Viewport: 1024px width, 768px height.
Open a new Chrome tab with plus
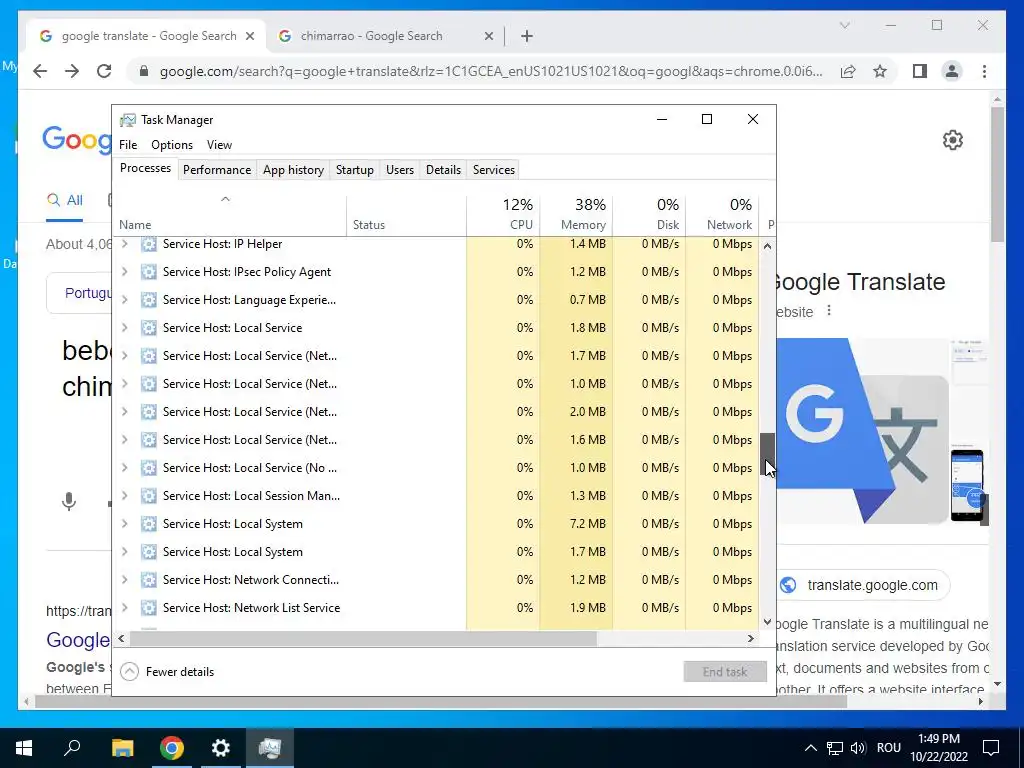click(x=527, y=36)
